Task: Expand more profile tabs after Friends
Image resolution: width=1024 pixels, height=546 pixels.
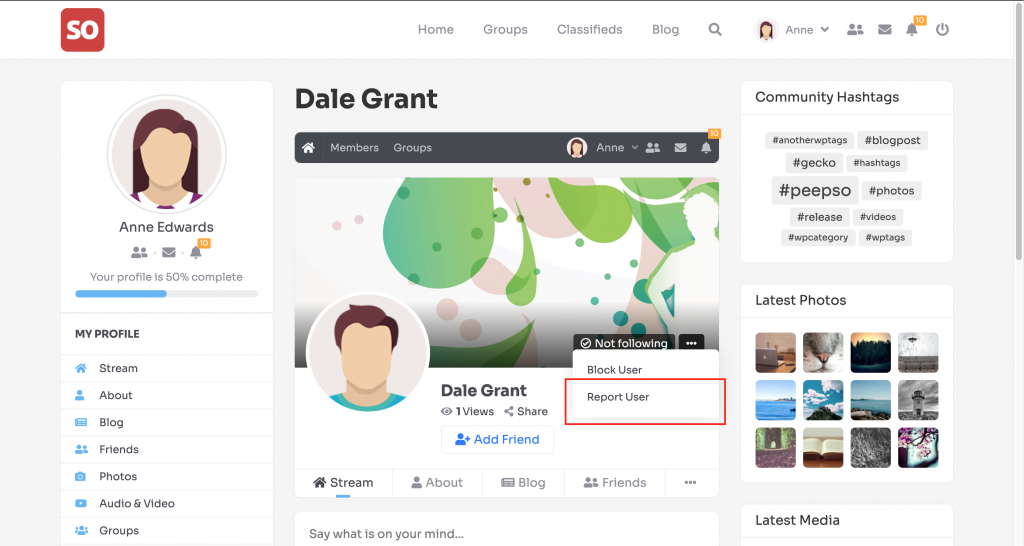Action: point(690,482)
